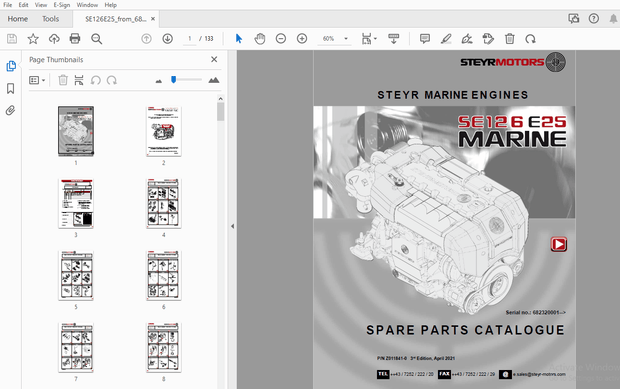Choose the Hand pan tool
The height and width of the screenshot is (389, 620).
click(260, 38)
